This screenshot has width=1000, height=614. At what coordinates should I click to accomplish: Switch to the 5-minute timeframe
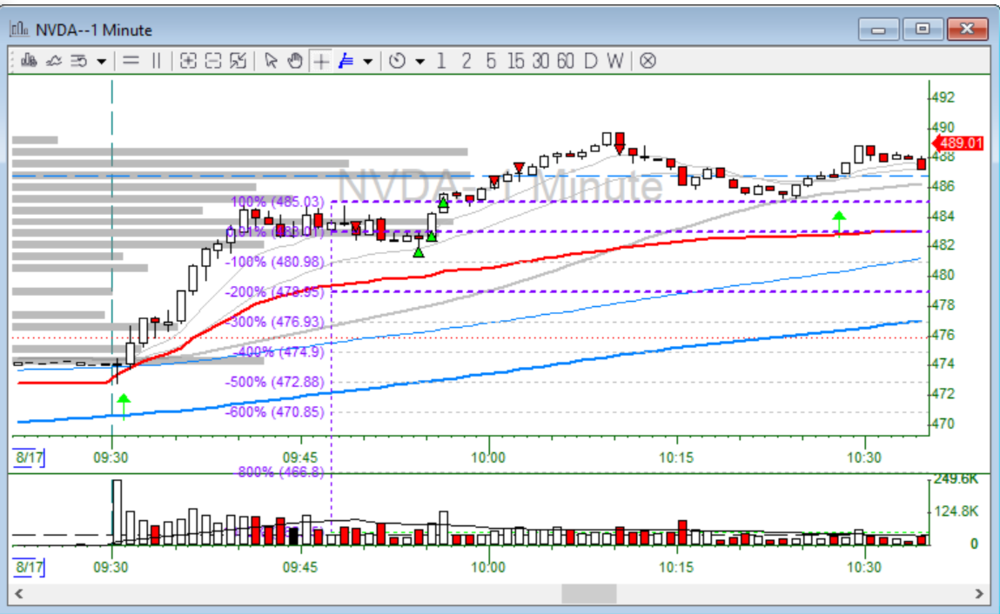click(489, 61)
